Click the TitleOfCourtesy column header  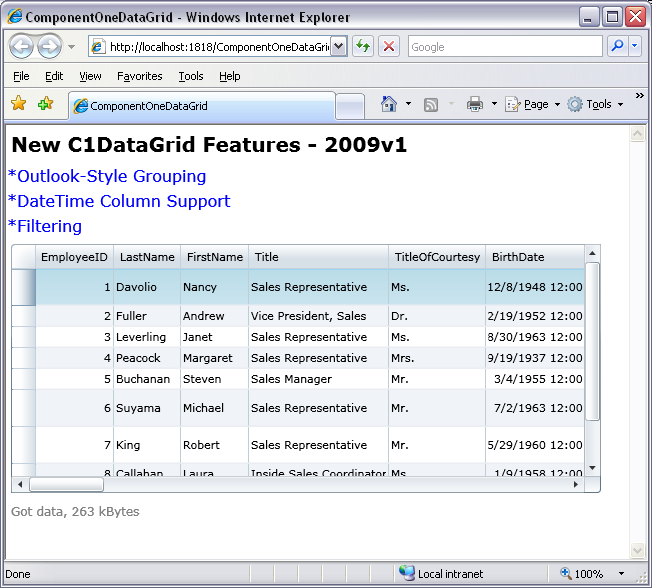click(437, 257)
